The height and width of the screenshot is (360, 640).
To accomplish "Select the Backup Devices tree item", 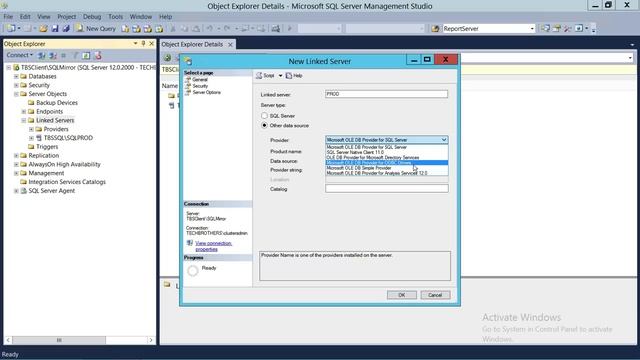I will point(57,103).
